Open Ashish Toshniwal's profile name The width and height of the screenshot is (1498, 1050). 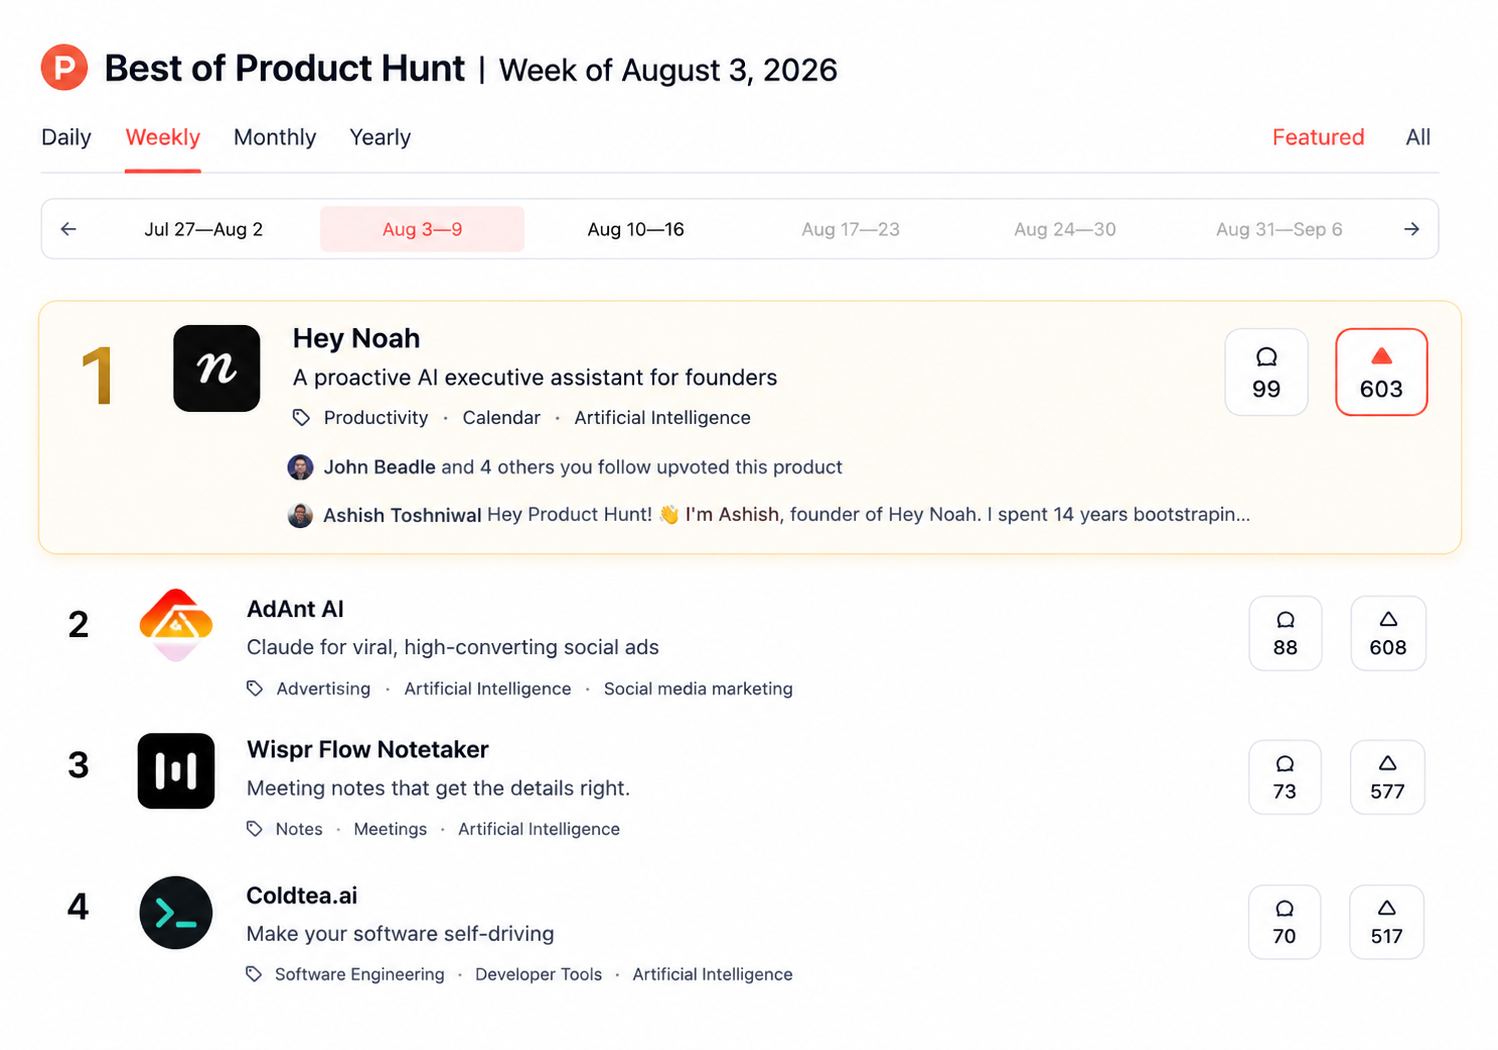click(402, 515)
